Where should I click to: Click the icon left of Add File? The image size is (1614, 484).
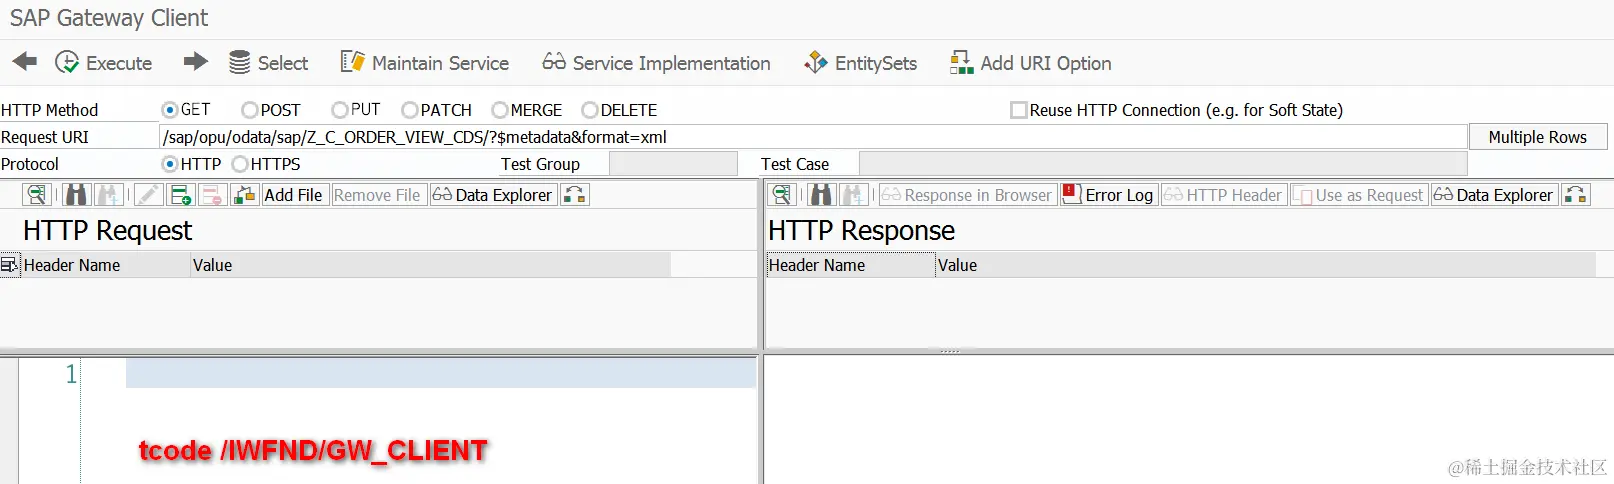[x=244, y=195]
